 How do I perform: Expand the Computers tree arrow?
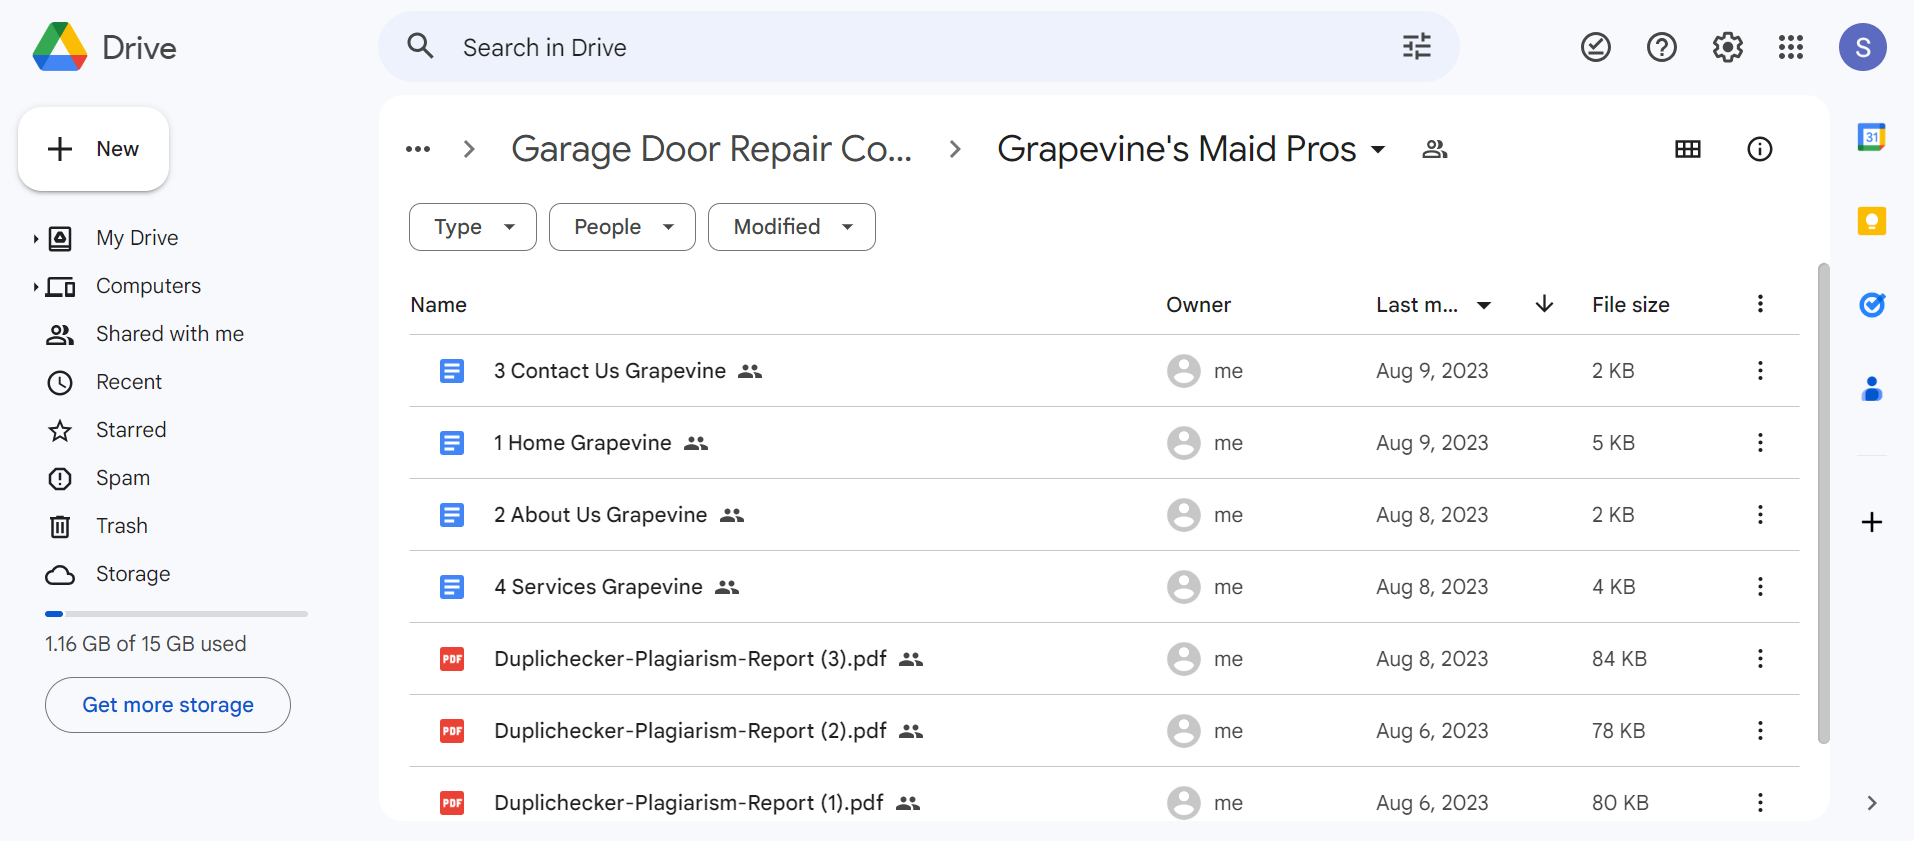(x=36, y=287)
